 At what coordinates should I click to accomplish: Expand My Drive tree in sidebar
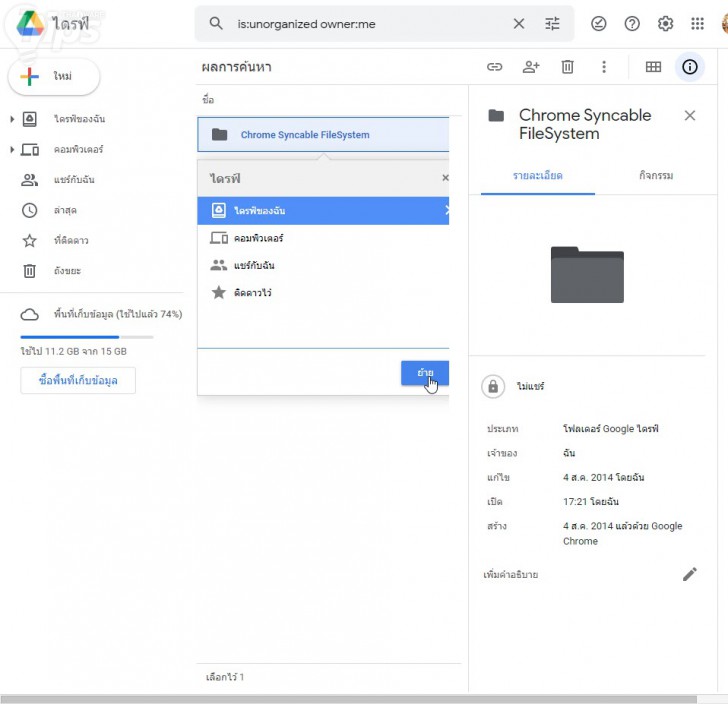pos(12,119)
